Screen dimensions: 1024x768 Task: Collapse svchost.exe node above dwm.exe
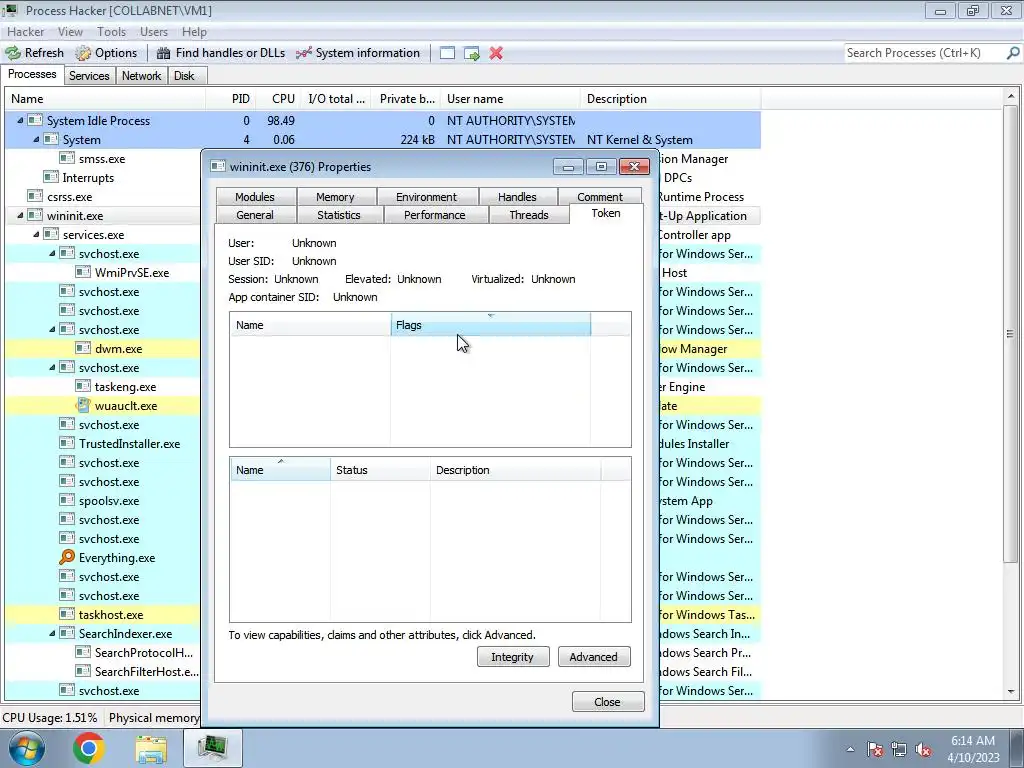[52, 329]
